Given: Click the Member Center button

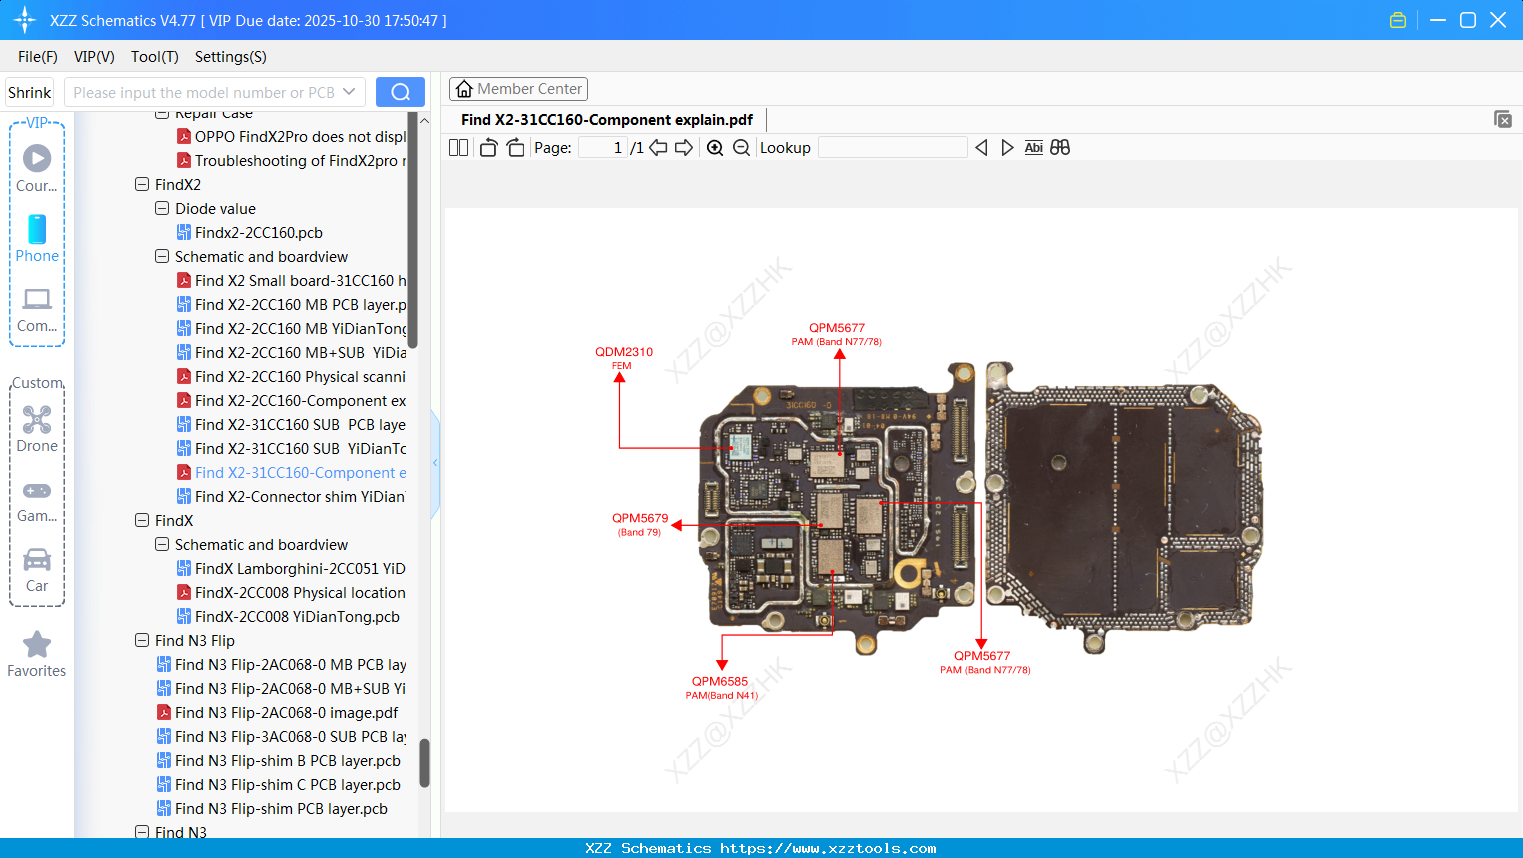Looking at the screenshot, I should click(518, 88).
